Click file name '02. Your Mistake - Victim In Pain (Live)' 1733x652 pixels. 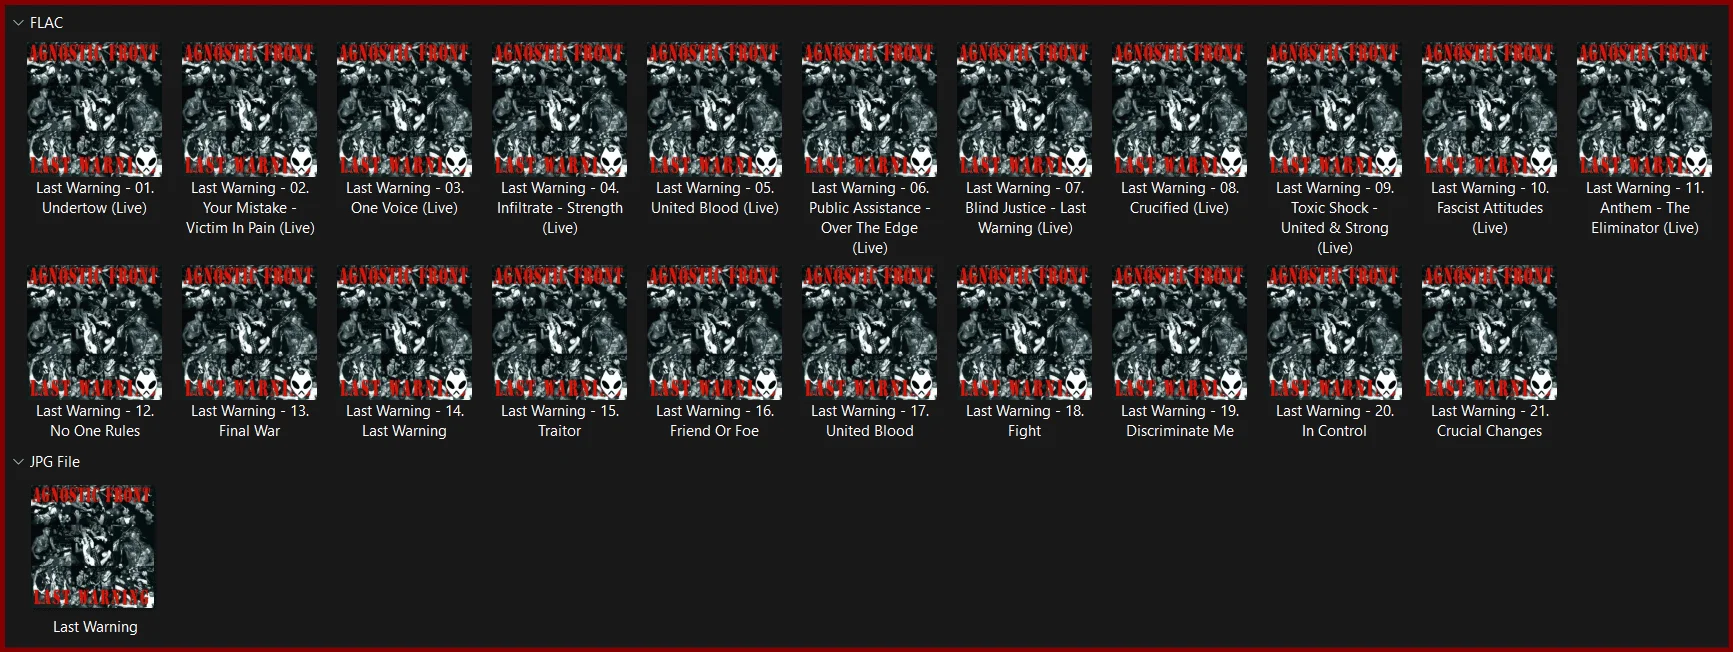[250, 208]
